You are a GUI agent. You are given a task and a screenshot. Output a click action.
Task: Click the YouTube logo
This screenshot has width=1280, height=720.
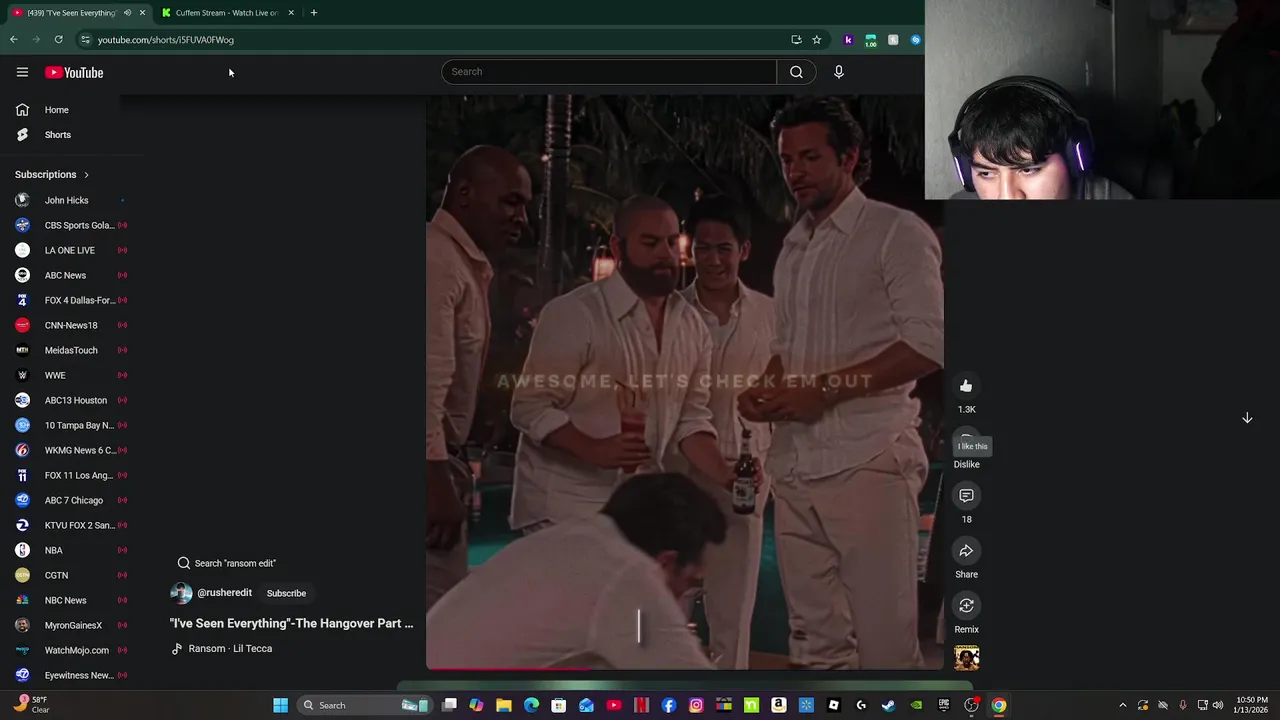pos(74,72)
